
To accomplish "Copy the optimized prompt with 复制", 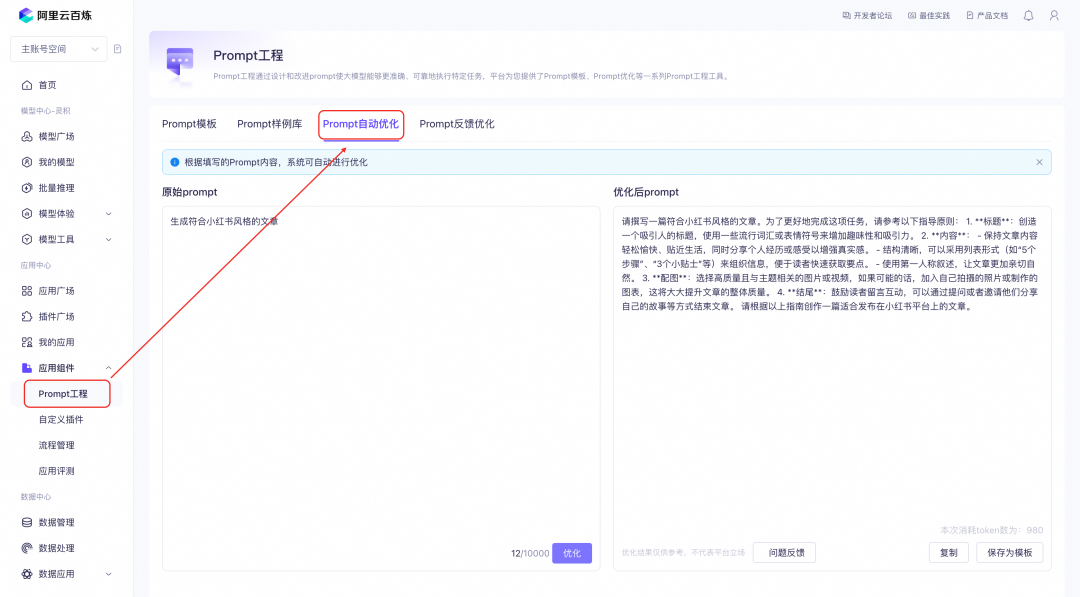I will pos(948,552).
